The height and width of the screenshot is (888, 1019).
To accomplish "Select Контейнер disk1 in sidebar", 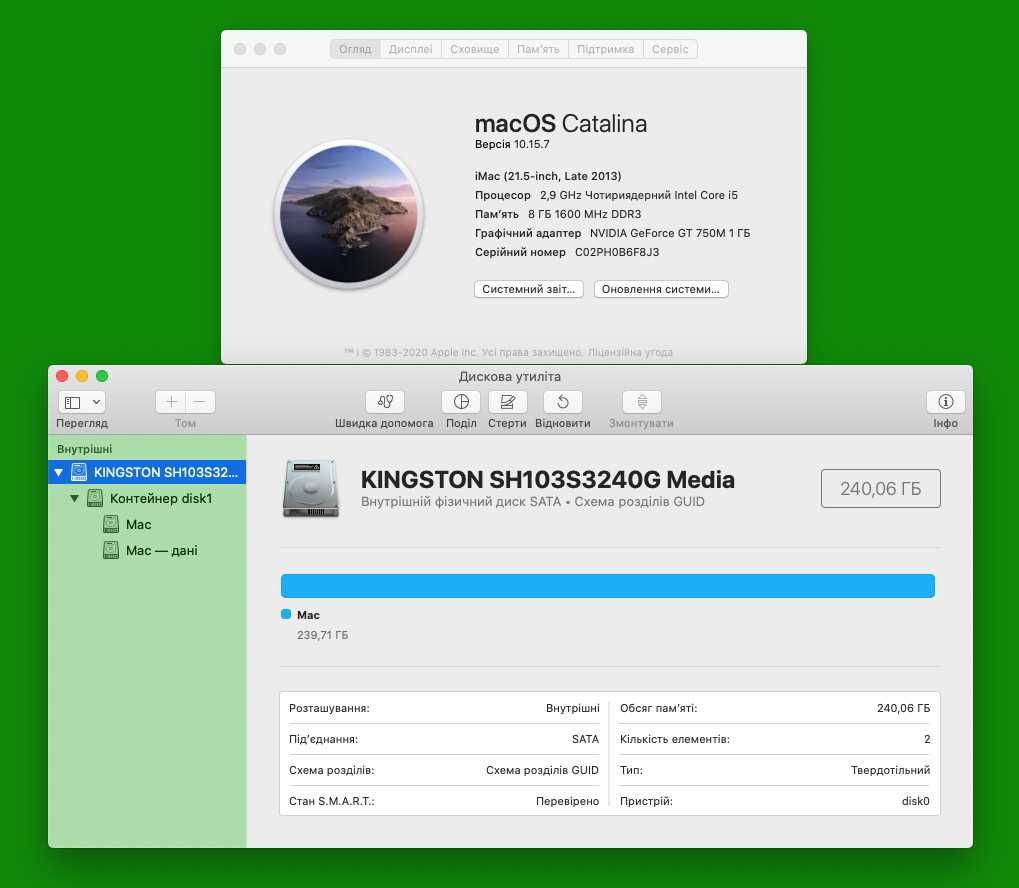I will [148, 498].
